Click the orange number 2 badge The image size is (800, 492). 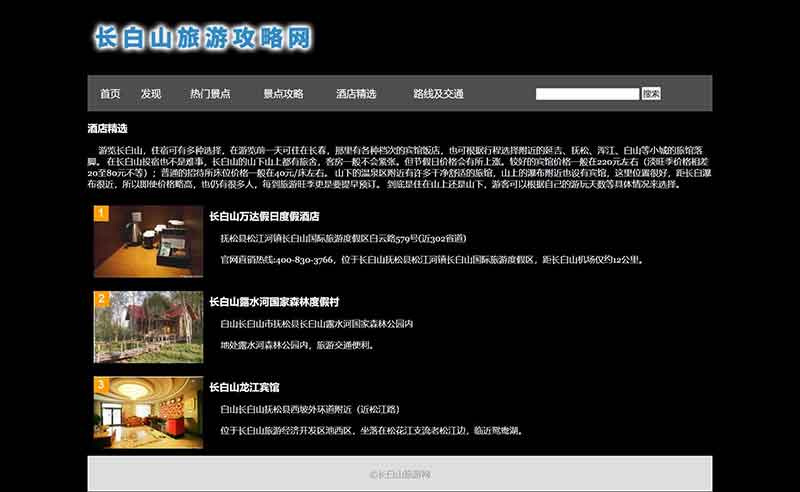pos(101,298)
